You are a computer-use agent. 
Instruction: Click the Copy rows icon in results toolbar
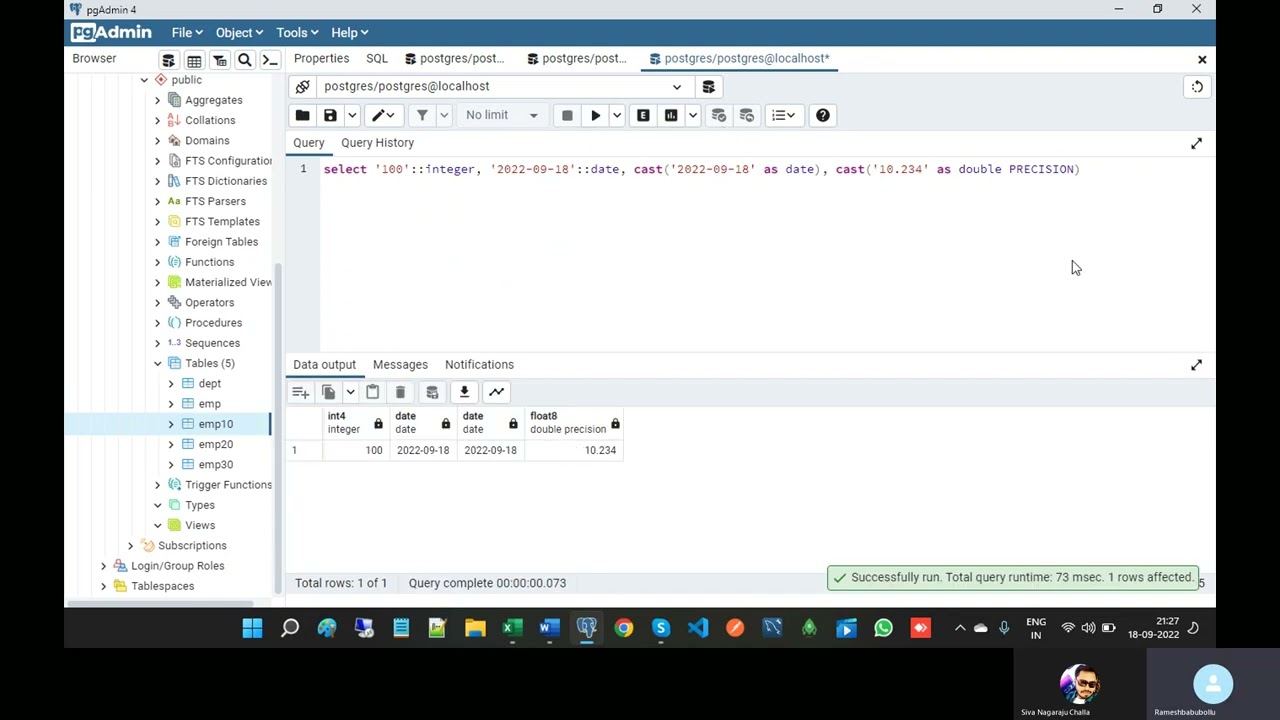point(328,392)
